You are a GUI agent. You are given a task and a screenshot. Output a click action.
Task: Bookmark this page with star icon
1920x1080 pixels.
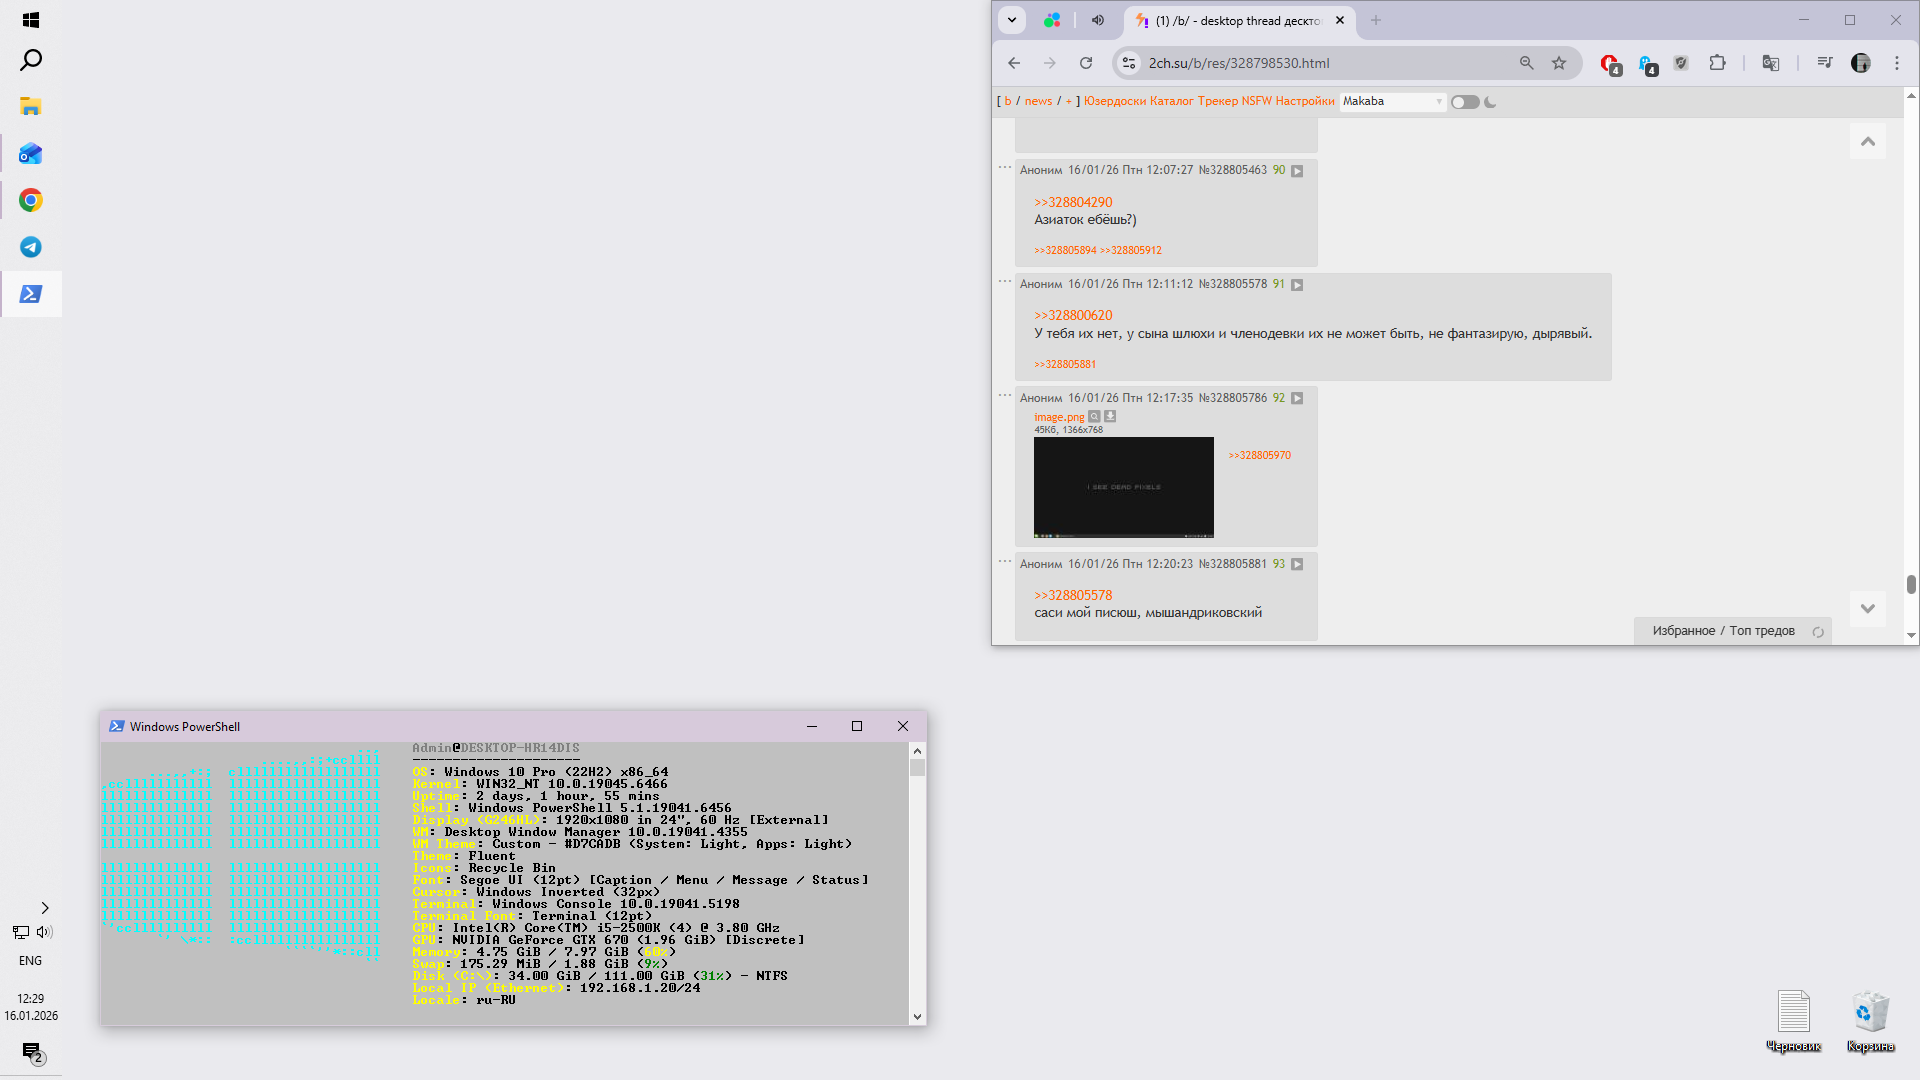coord(1559,63)
